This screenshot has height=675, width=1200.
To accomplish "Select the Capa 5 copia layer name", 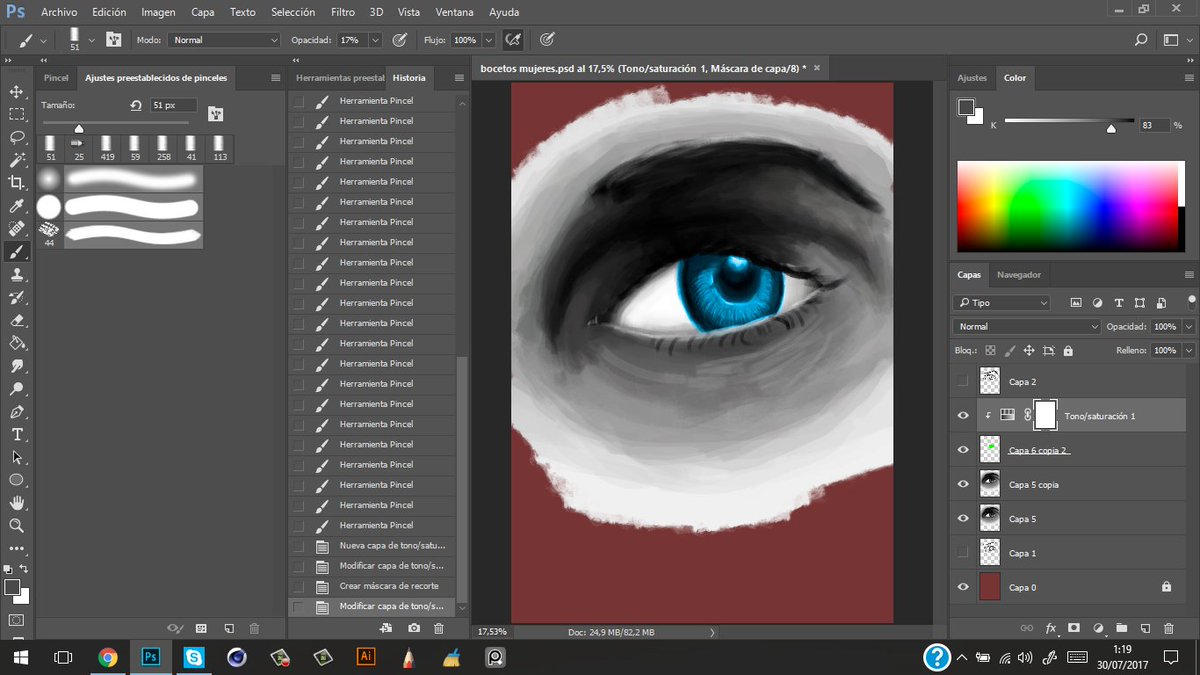I will coord(1033,485).
